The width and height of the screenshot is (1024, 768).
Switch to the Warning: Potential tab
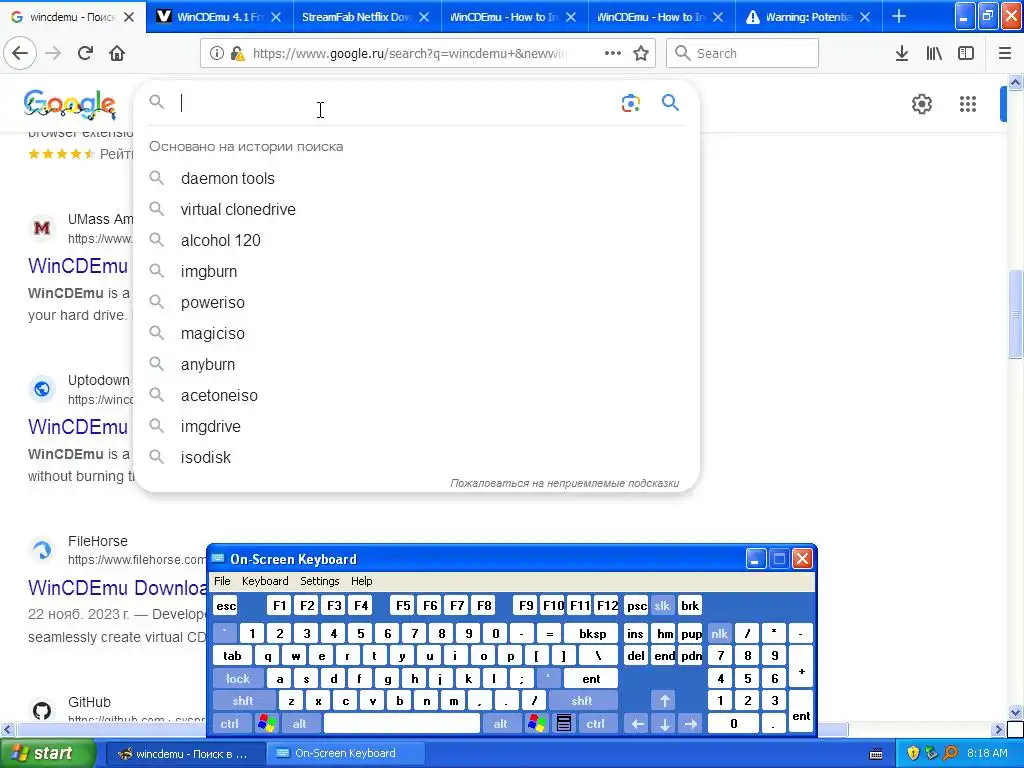pyautogui.click(x=808, y=17)
